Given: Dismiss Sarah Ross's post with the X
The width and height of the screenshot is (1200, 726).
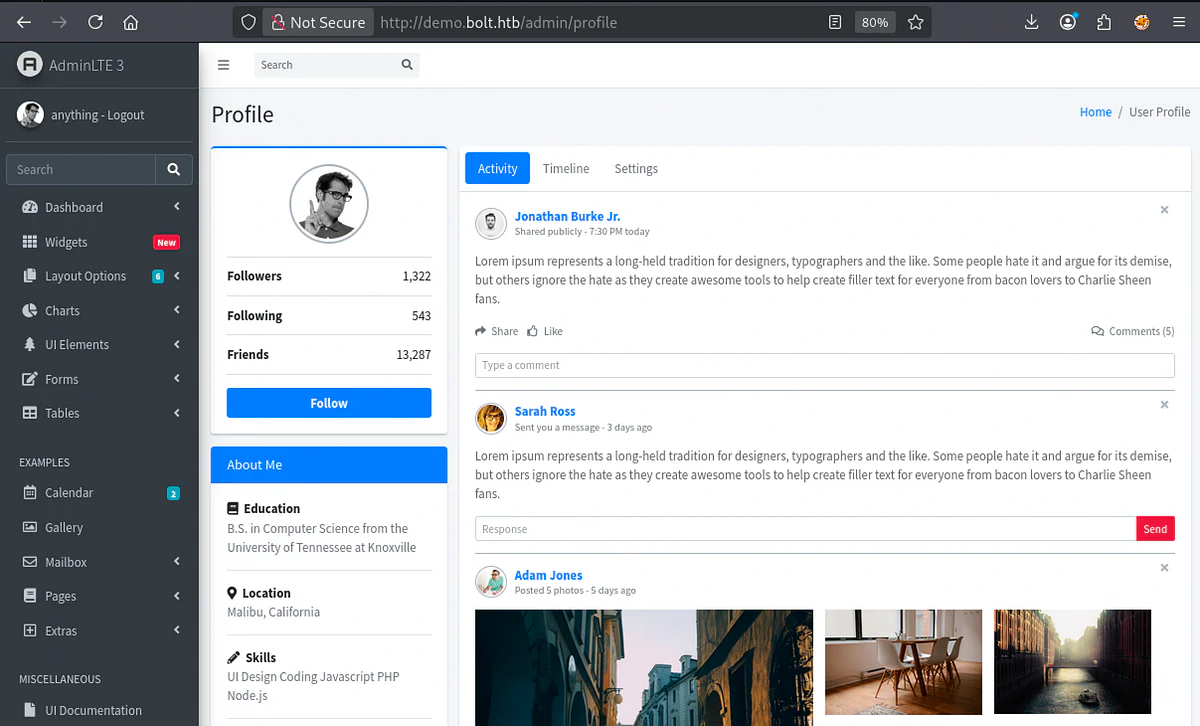Looking at the screenshot, I should [1164, 405].
